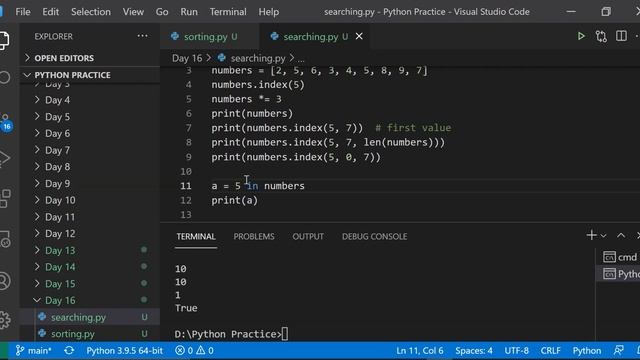The image size is (640, 360).
Task: Open Explorer views and more actions ellipsis
Action: (x=142, y=36)
